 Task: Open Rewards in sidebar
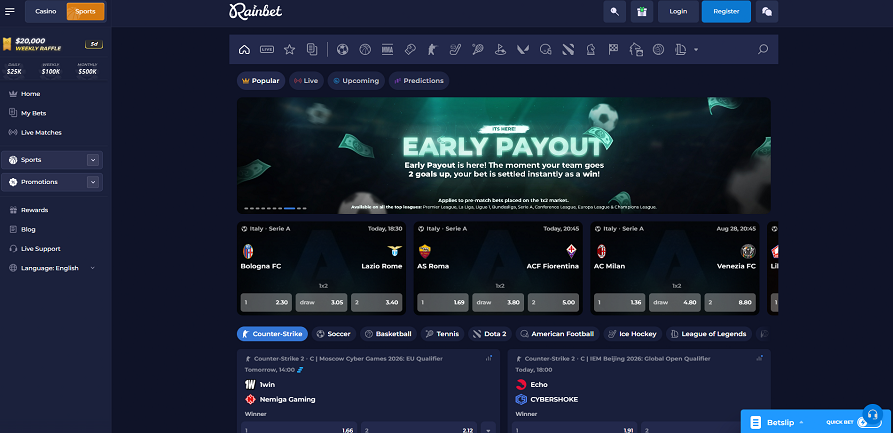click(x=34, y=210)
